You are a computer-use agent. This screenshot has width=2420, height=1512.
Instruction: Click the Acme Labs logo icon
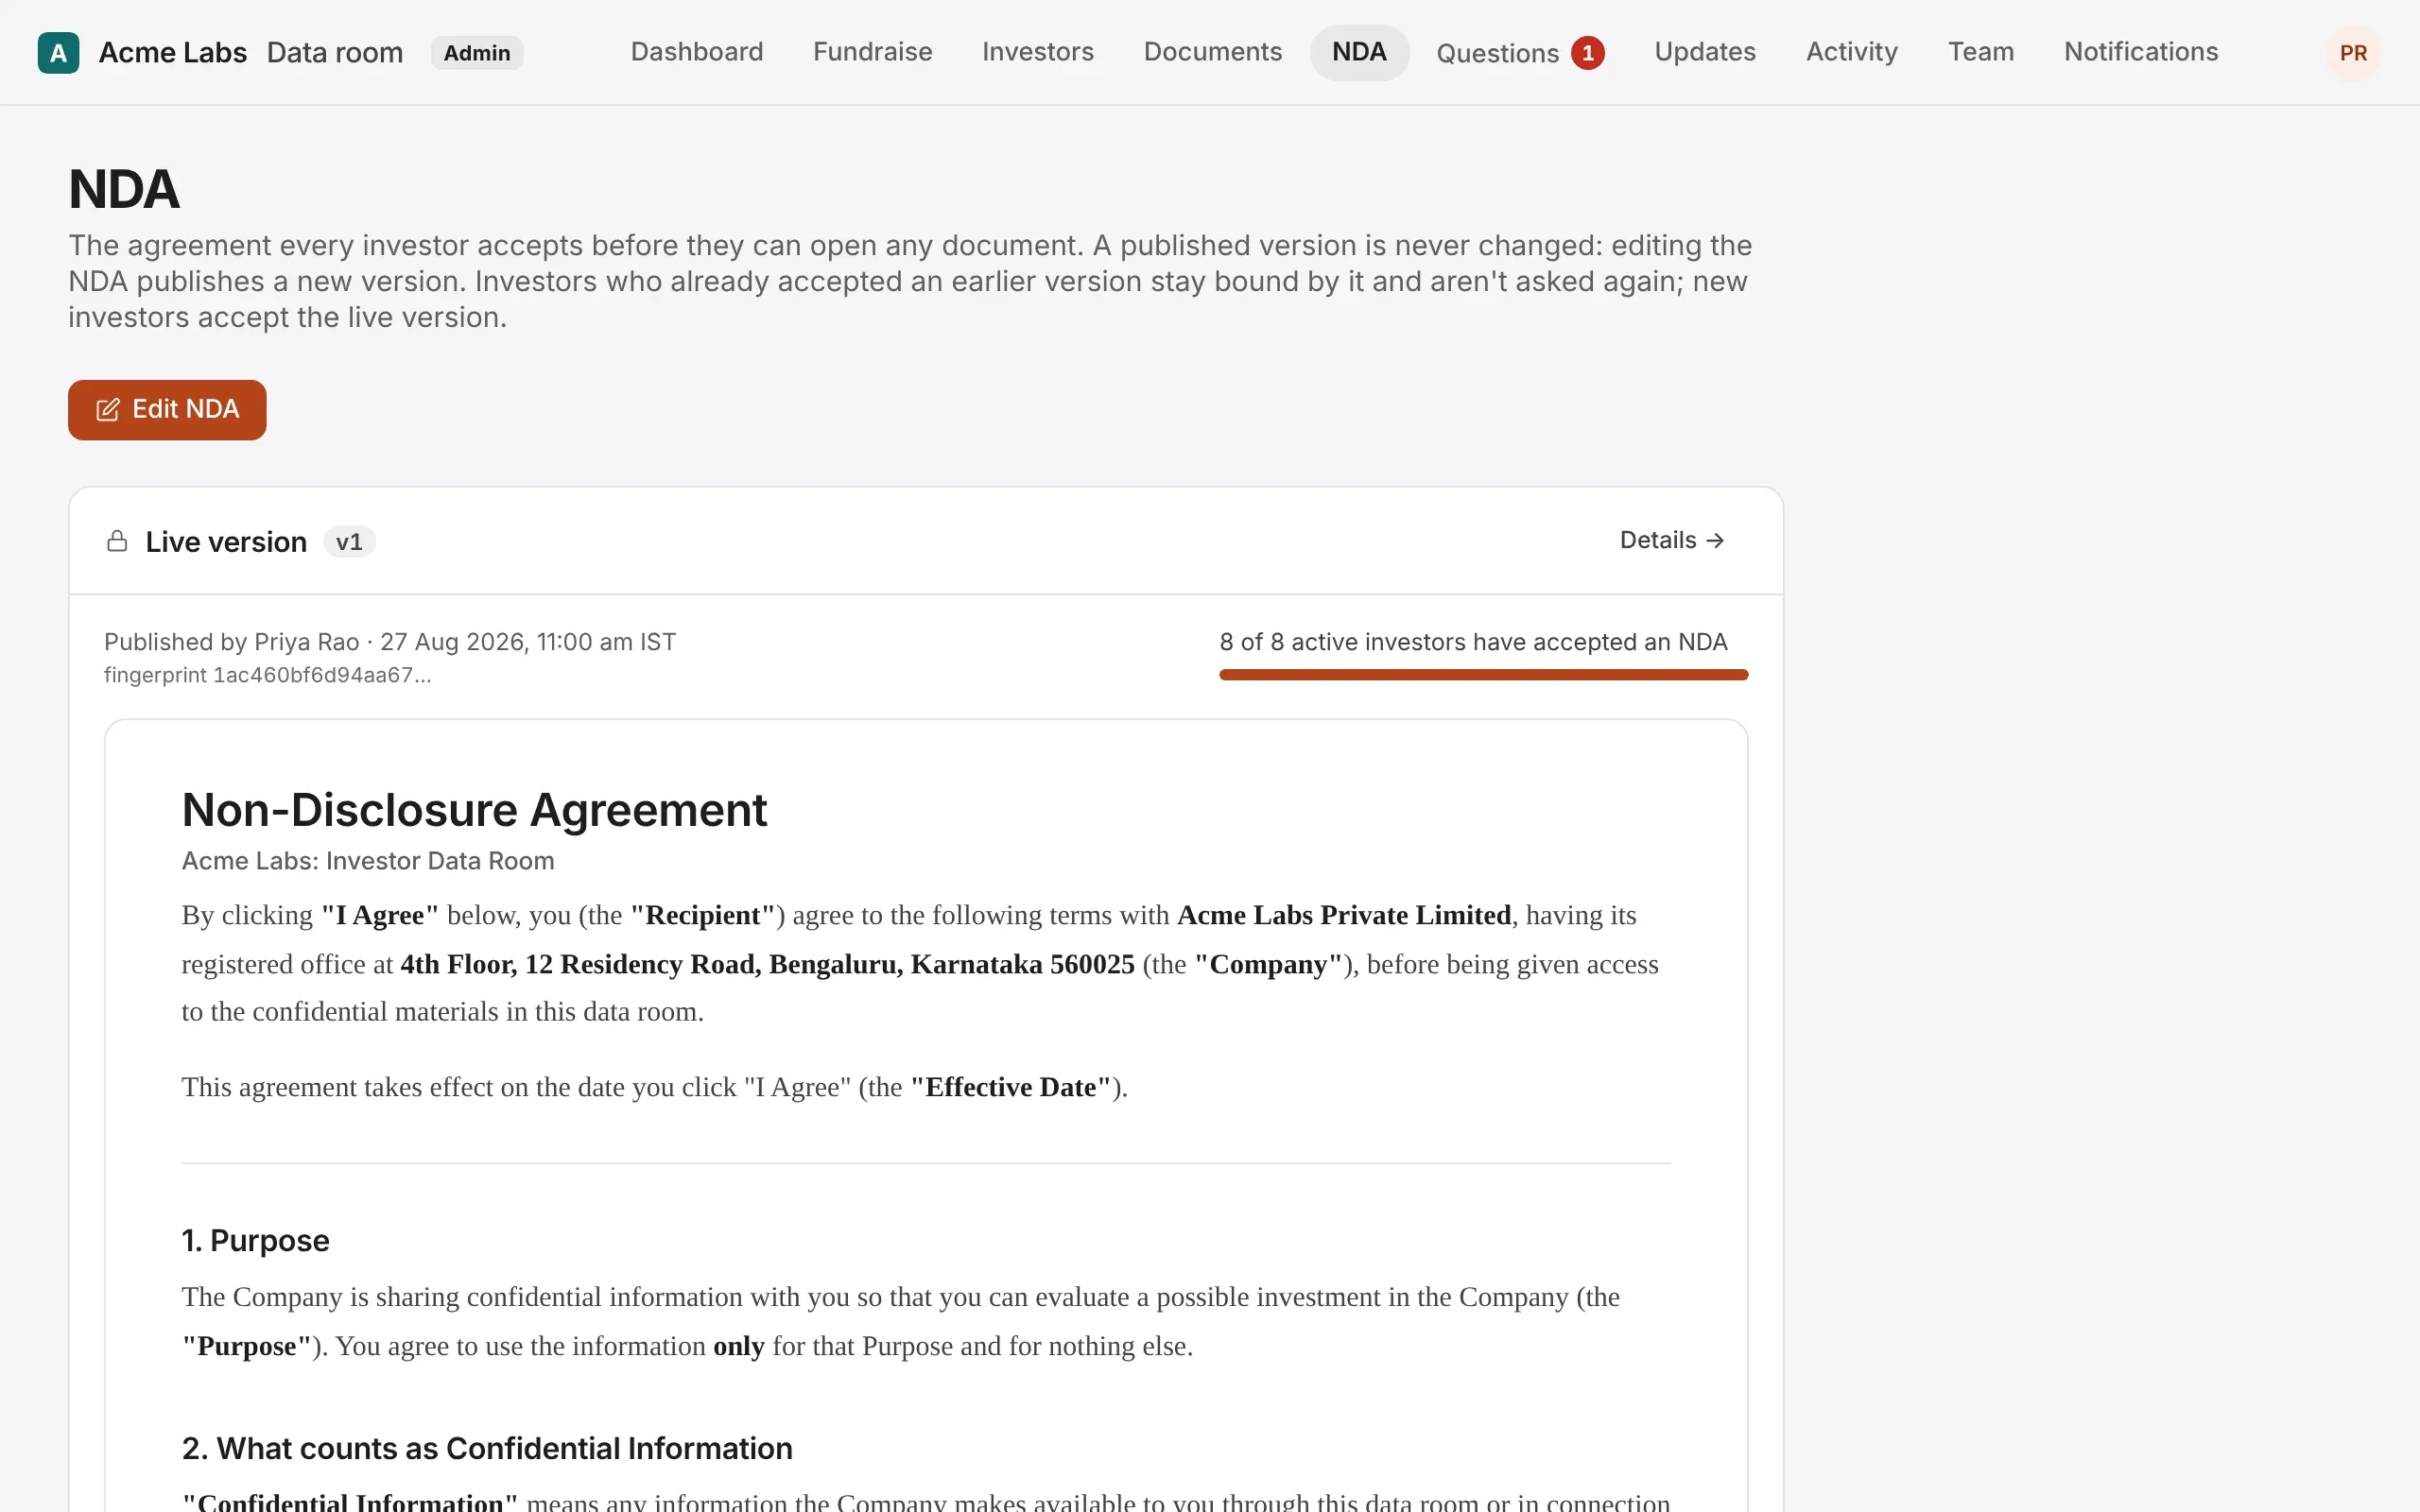tap(58, 53)
